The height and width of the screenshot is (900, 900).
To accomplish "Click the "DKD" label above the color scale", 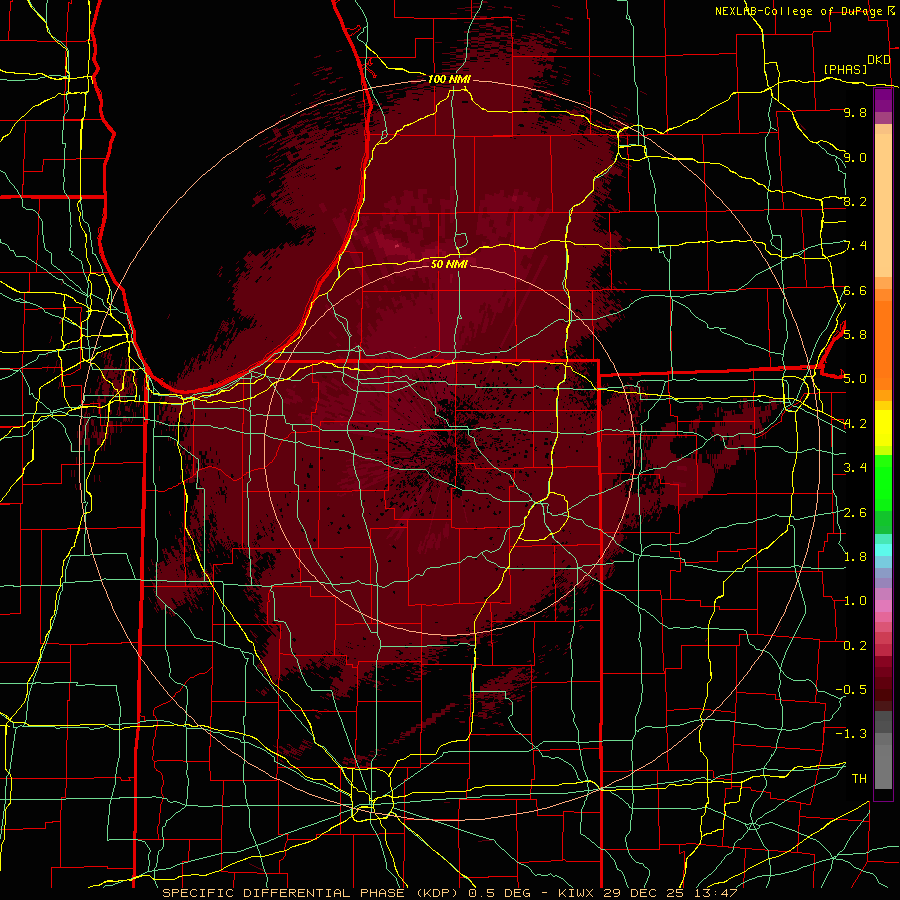I will (x=879, y=60).
